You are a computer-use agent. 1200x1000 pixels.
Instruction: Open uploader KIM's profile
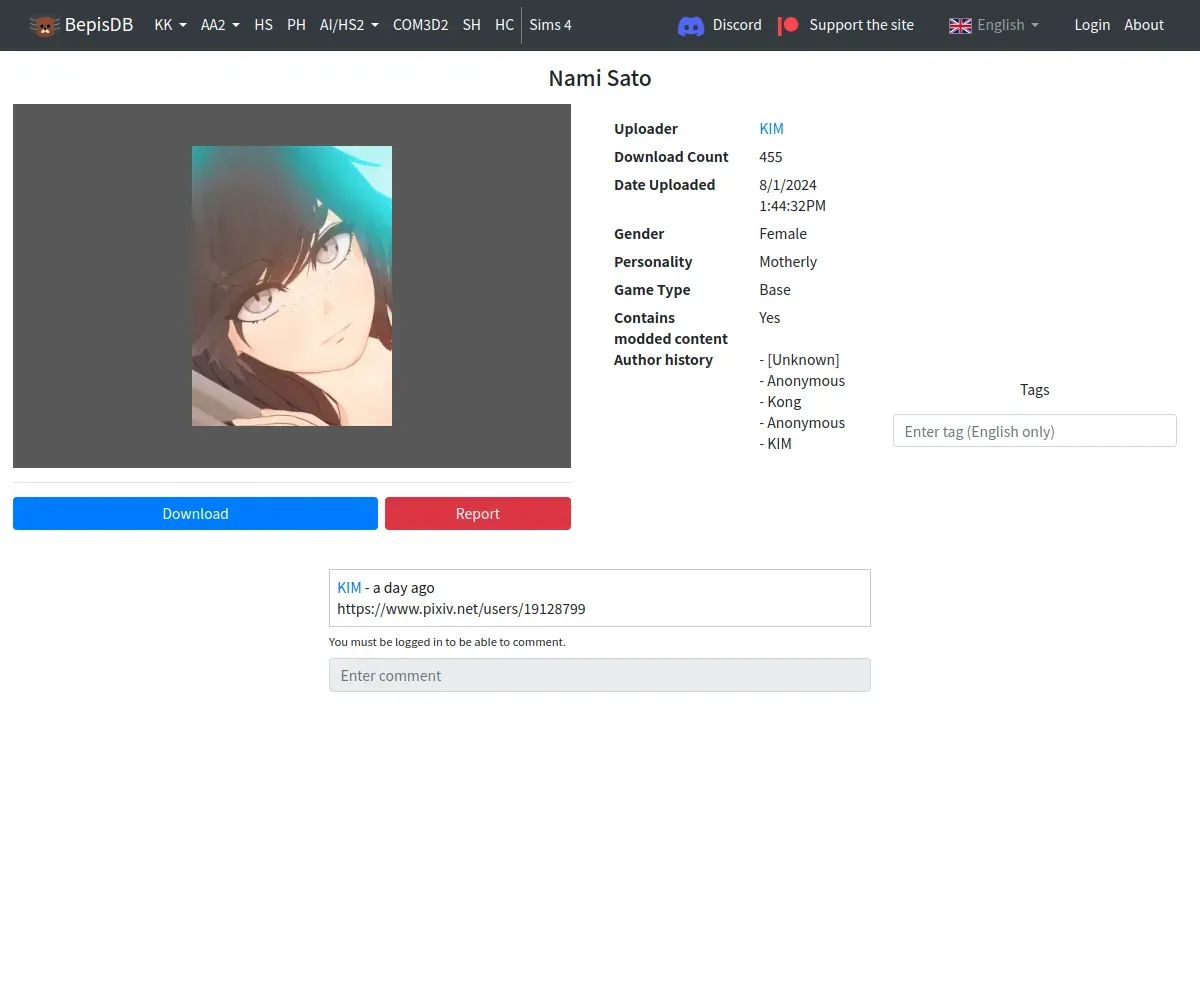(771, 129)
